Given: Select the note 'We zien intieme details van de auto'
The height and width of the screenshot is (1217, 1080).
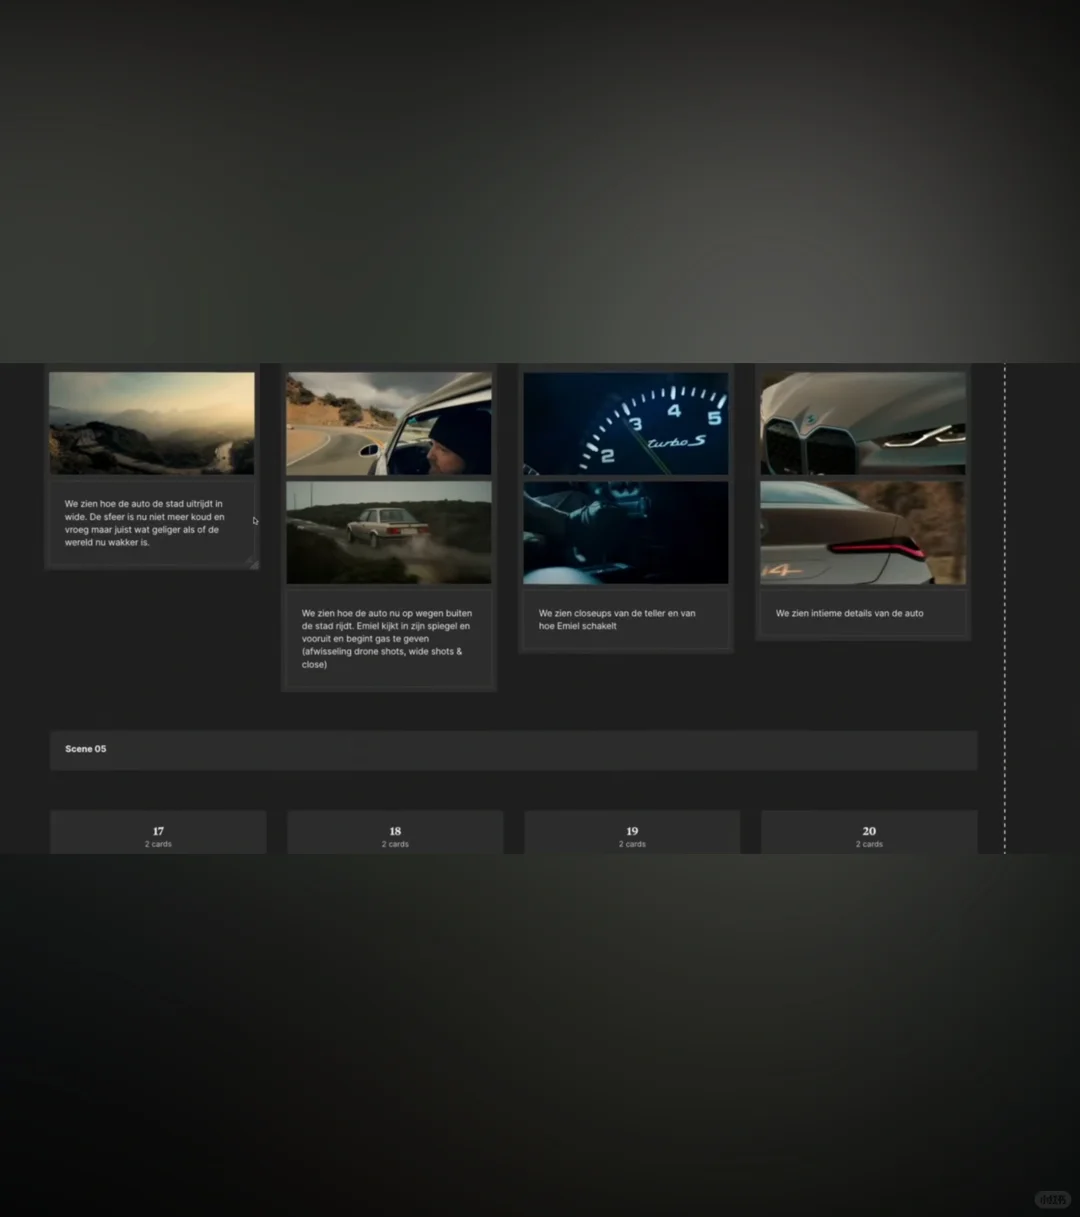Looking at the screenshot, I should click(863, 613).
